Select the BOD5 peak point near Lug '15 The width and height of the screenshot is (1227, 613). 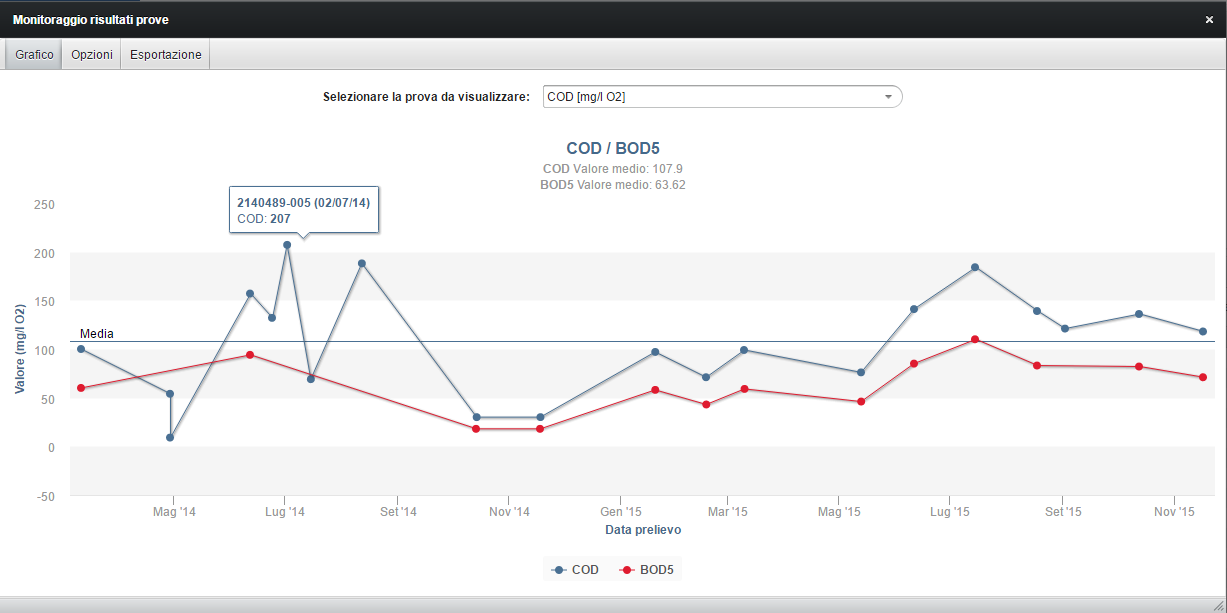(x=975, y=339)
